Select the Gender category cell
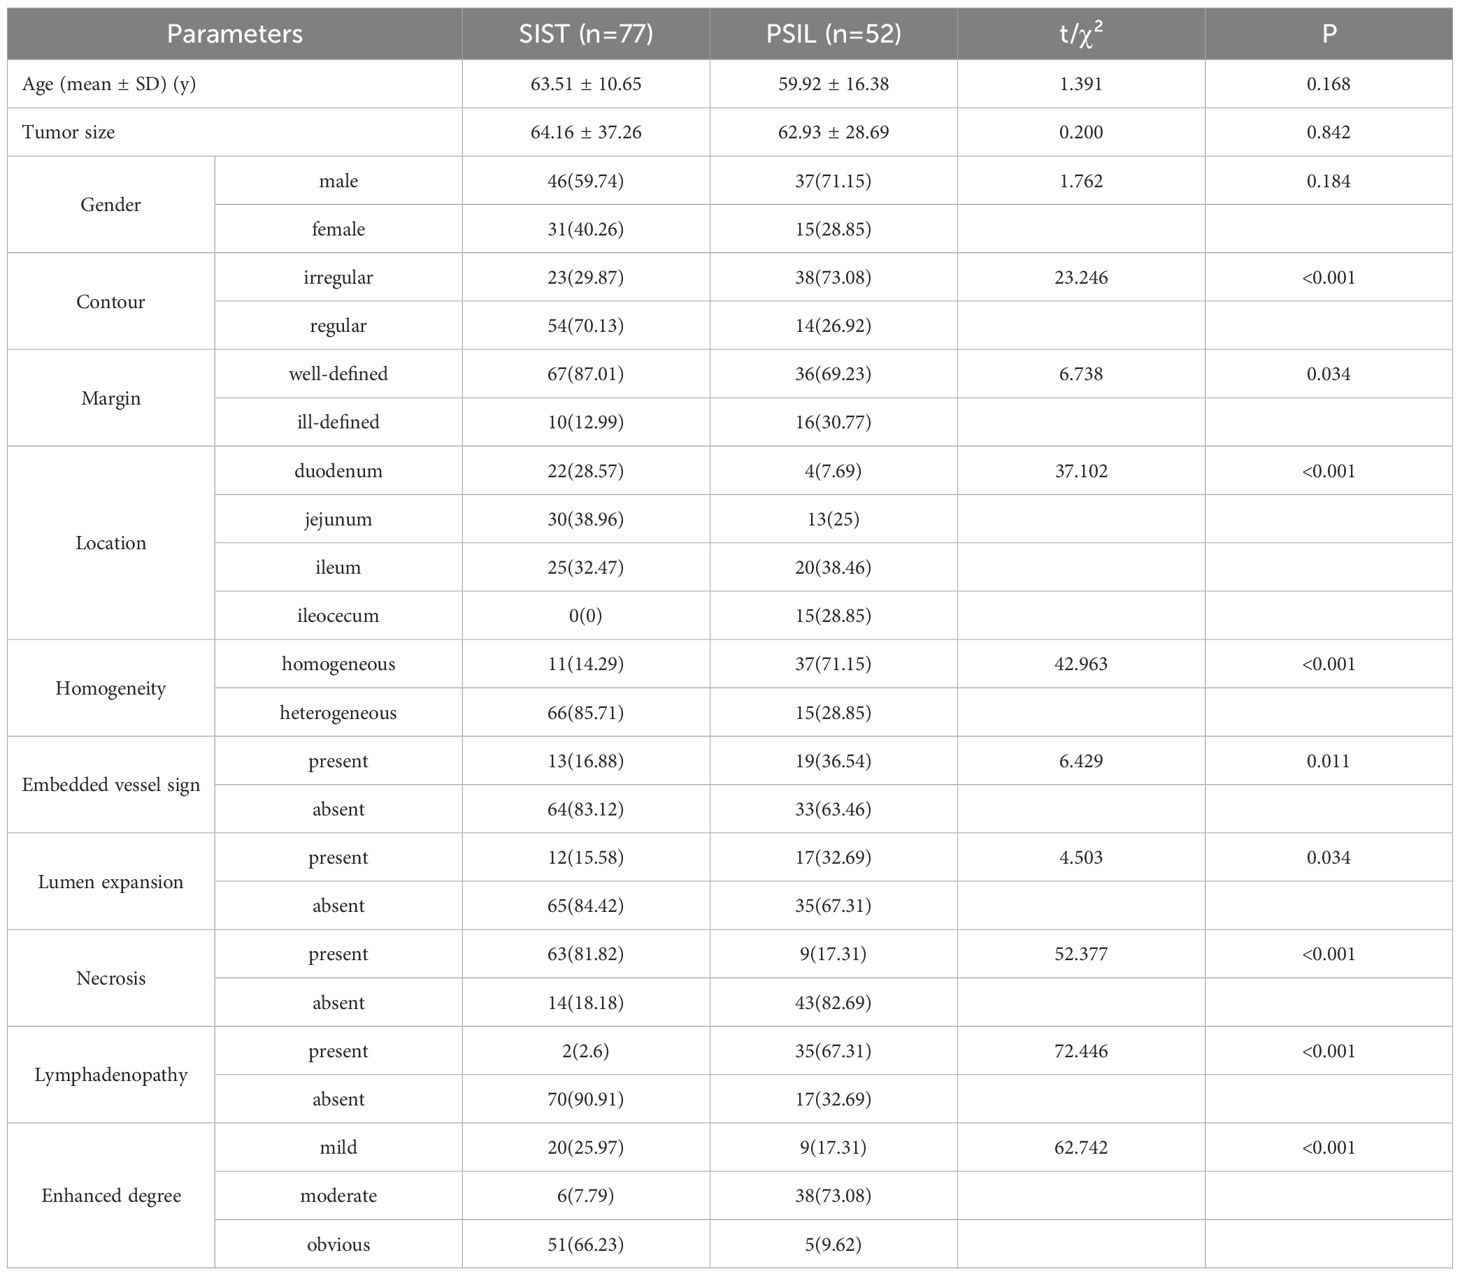1460x1276 pixels. coord(110,205)
